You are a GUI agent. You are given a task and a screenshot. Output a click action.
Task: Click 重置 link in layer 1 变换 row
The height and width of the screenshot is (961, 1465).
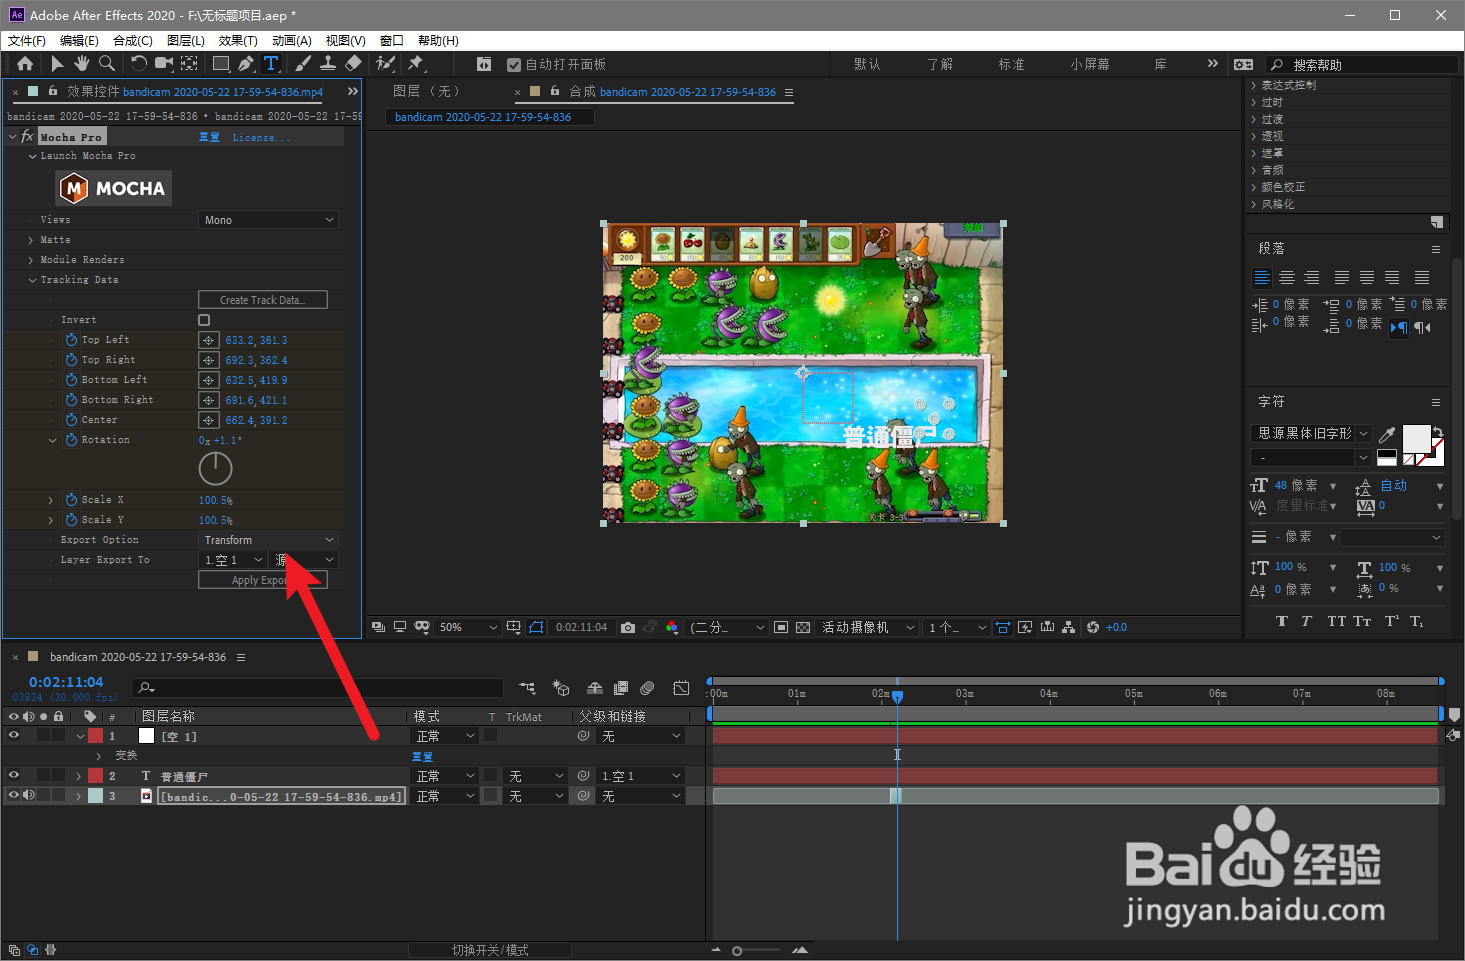pos(422,756)
